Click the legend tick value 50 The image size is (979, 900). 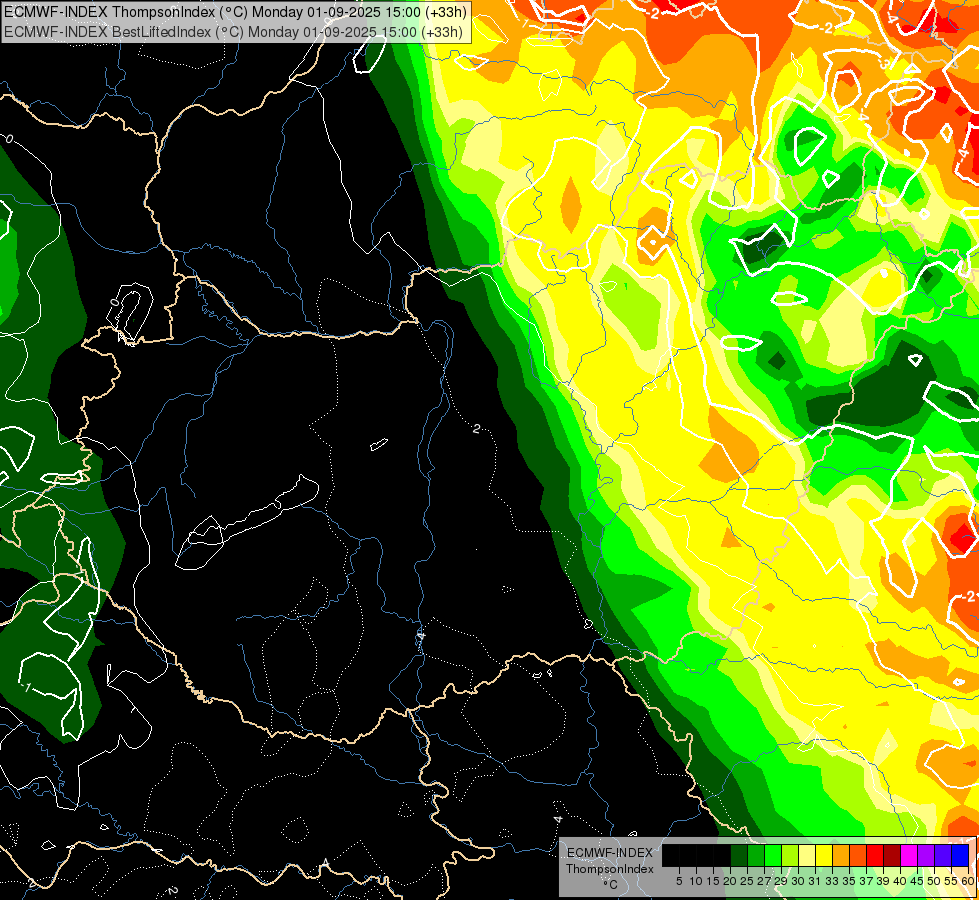(x=935, y=881)
